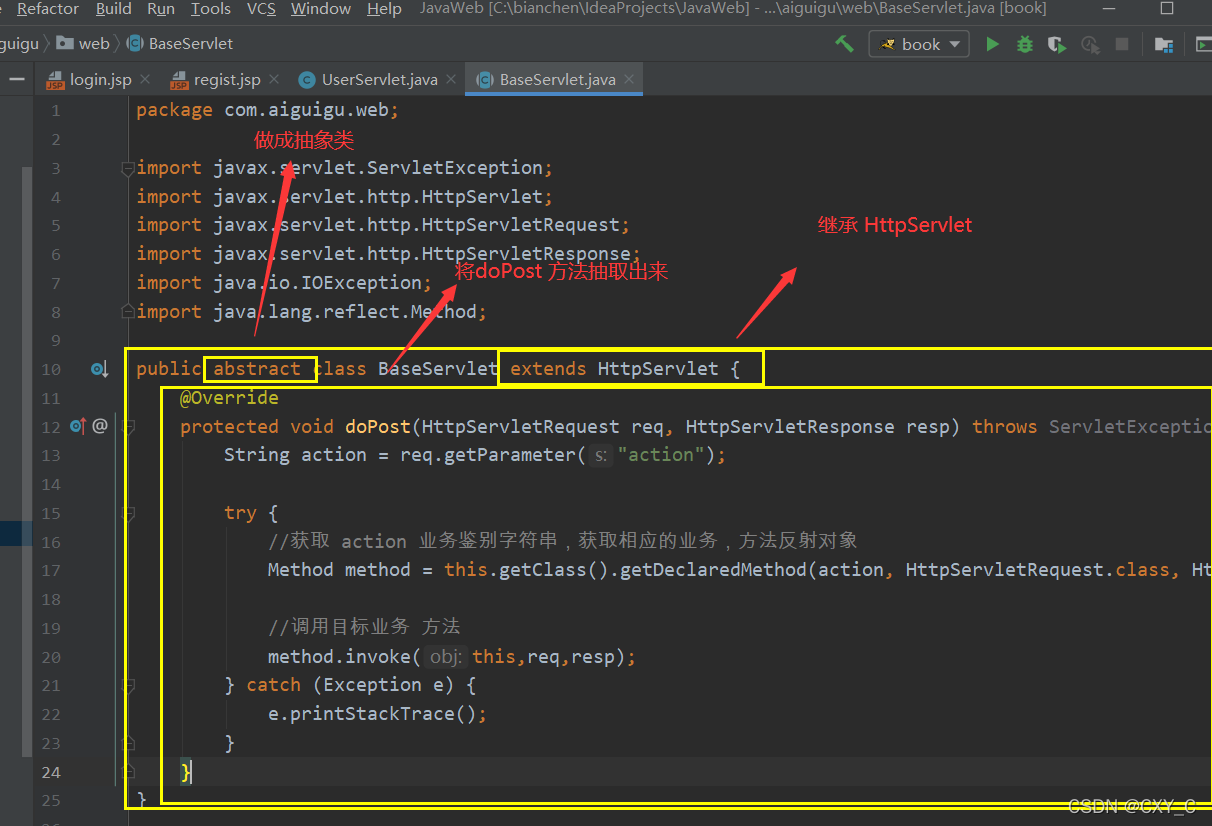This screenshot has width=1212, height=826.
Task: Close the BaseServlet.java tab
Action: pos(629,79)
